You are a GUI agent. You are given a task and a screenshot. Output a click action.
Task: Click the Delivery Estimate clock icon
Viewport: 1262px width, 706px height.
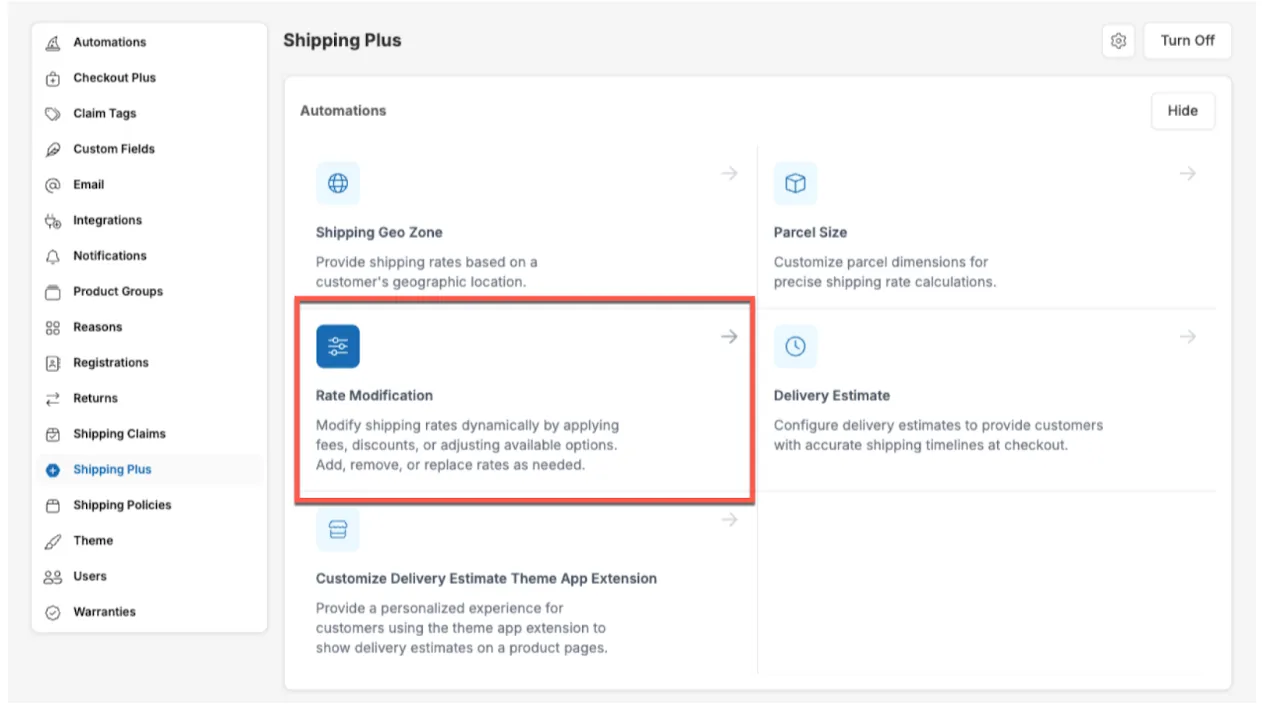[795, 347]
